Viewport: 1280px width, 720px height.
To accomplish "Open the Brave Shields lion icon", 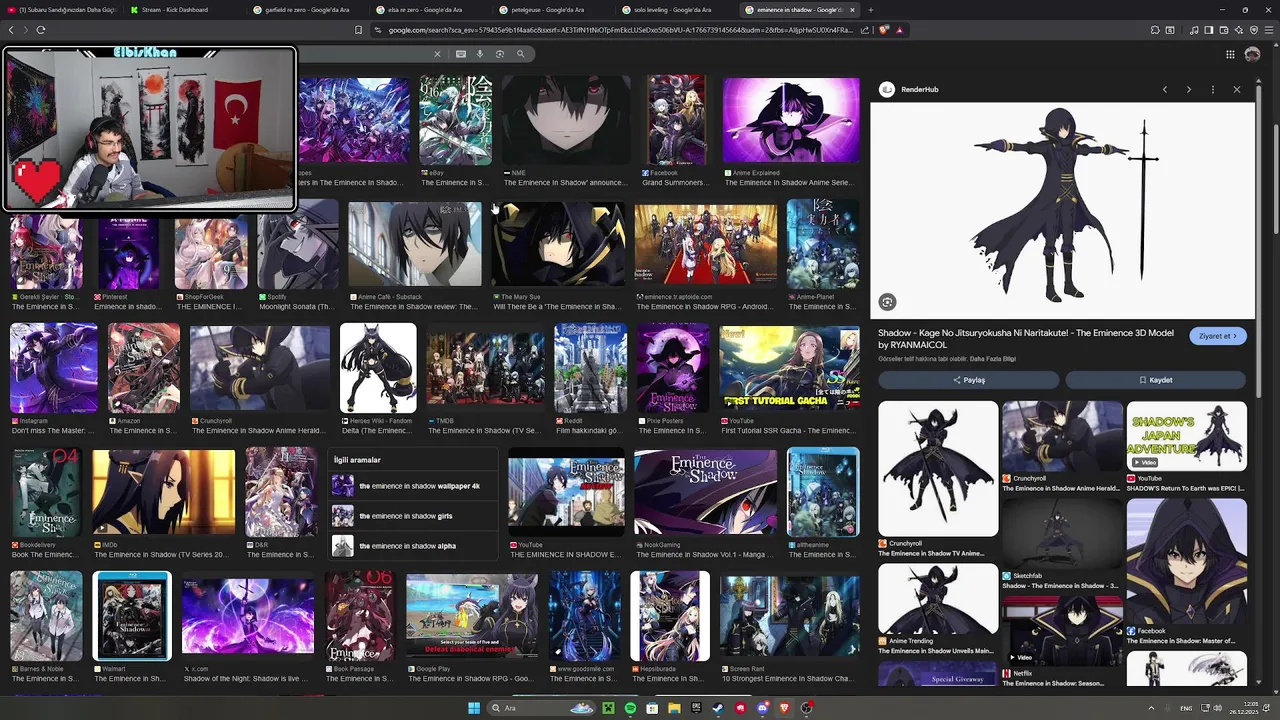I will [x=884, y=30].
